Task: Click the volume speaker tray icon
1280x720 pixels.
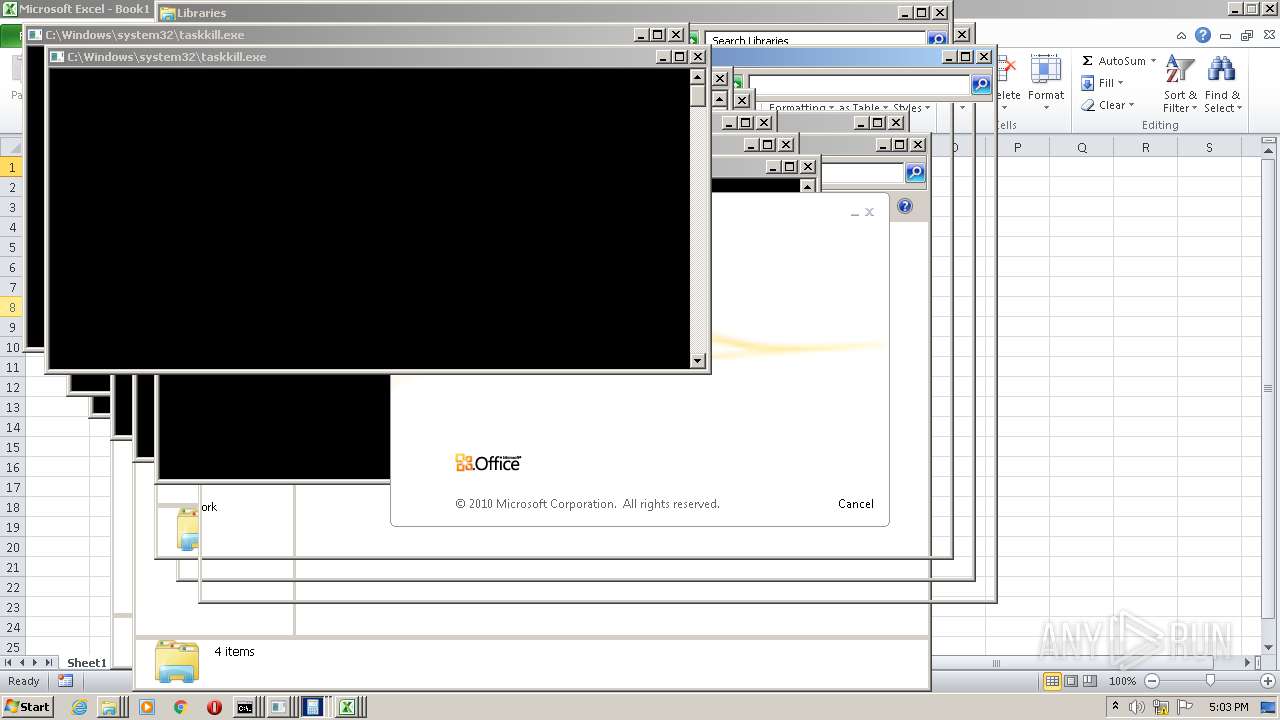Action: (1137, 707)
